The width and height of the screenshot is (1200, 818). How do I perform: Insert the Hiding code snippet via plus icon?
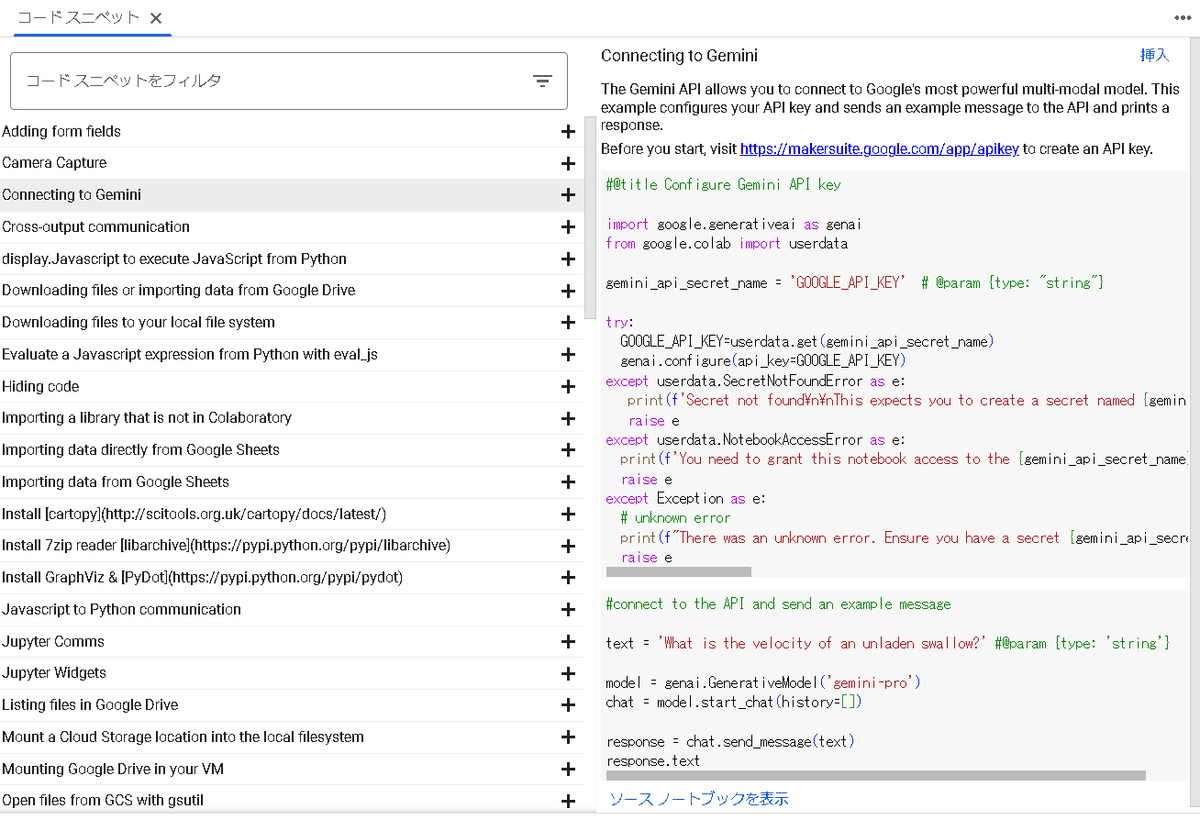(x=568, y=387)
